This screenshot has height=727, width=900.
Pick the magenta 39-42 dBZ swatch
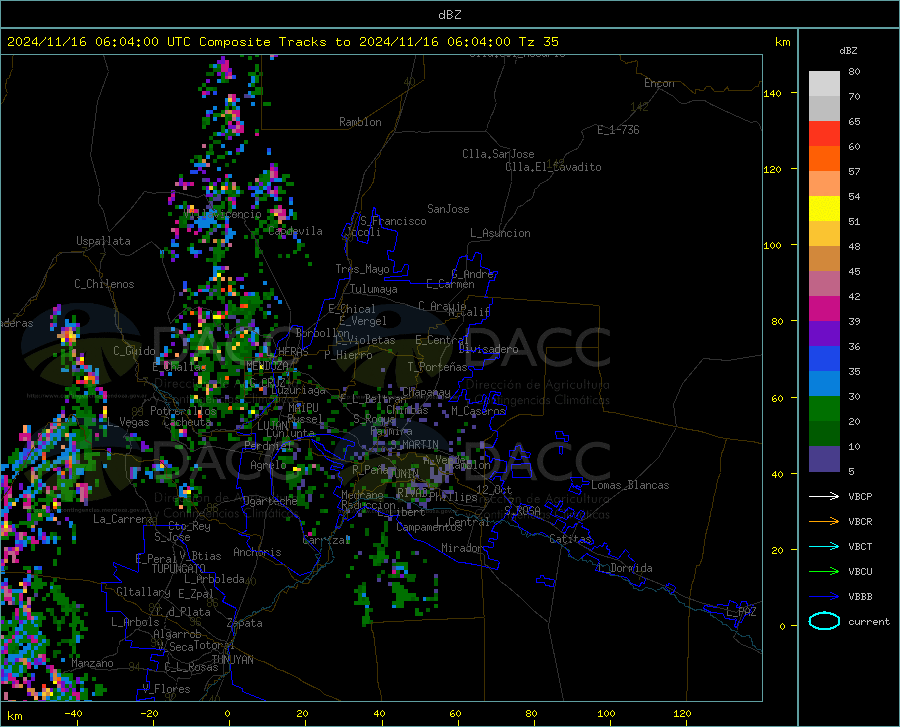click(824, 309)
